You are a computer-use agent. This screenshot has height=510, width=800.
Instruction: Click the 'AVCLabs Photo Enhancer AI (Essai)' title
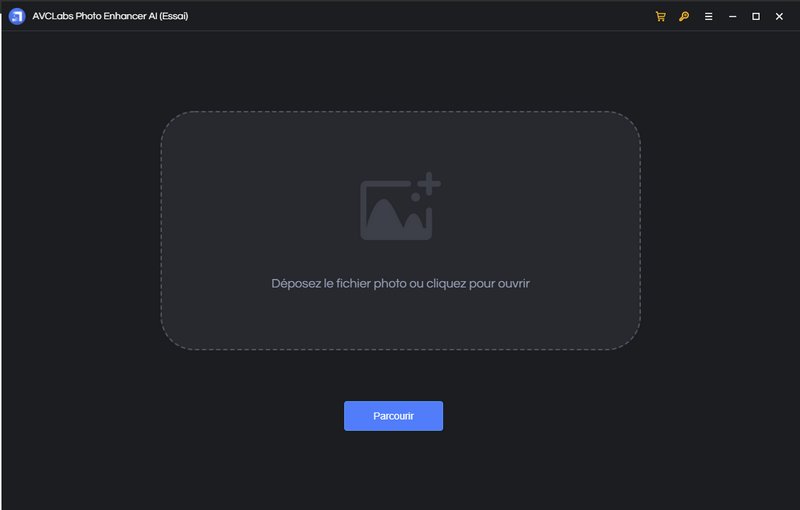[x=110, y=16]
